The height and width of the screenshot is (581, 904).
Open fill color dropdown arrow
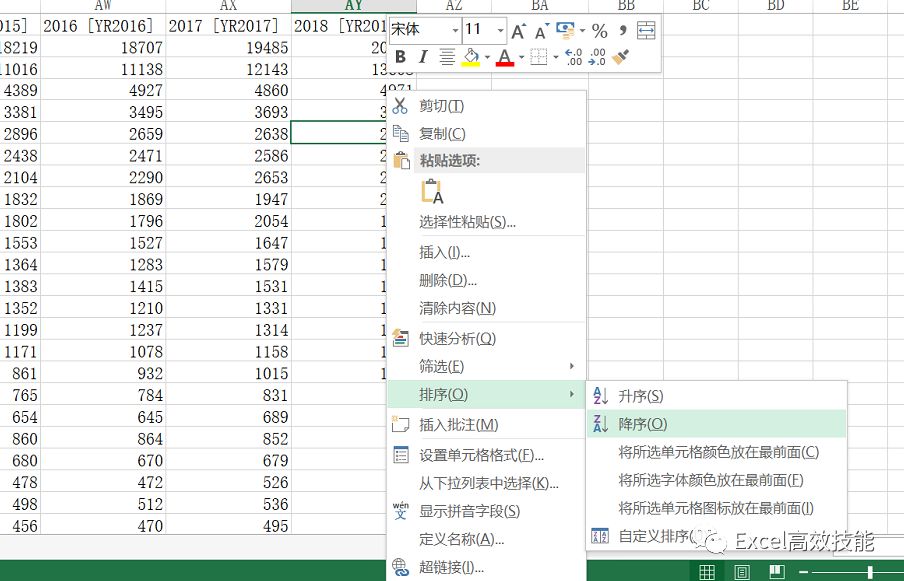pyautogui.click(x=487, y=57)
